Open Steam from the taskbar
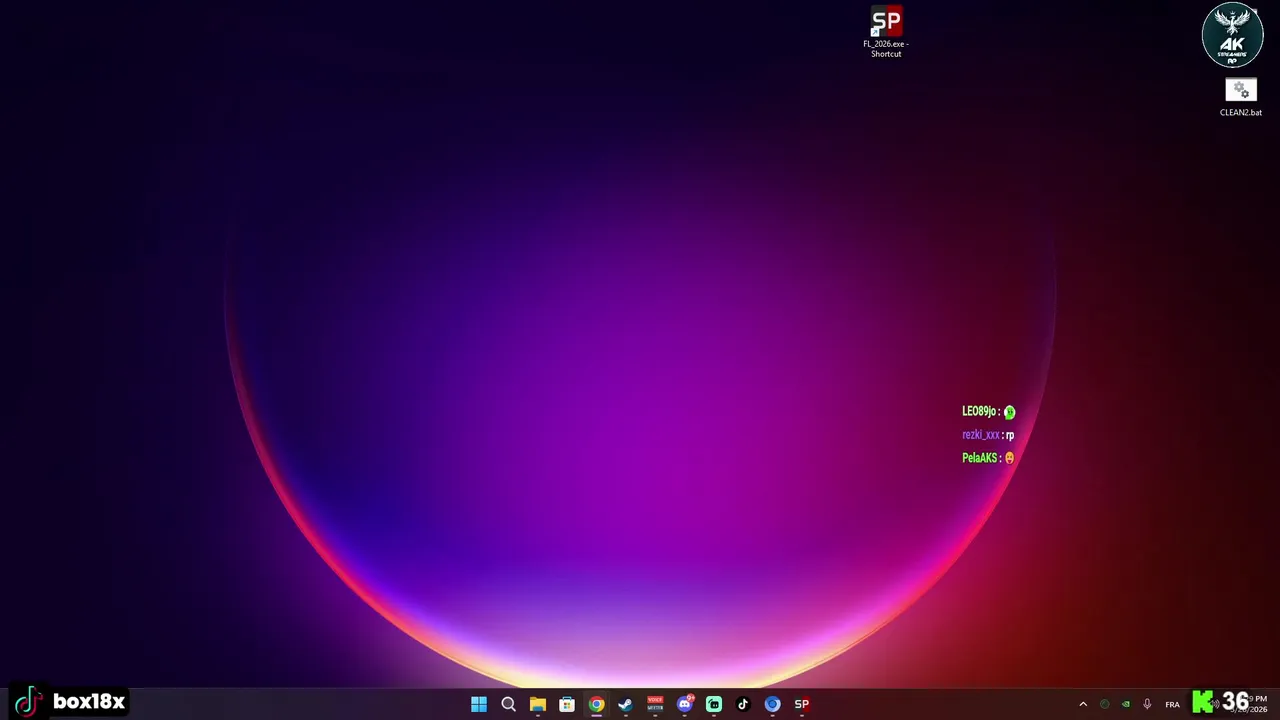1280x720 pixels. 626,704
